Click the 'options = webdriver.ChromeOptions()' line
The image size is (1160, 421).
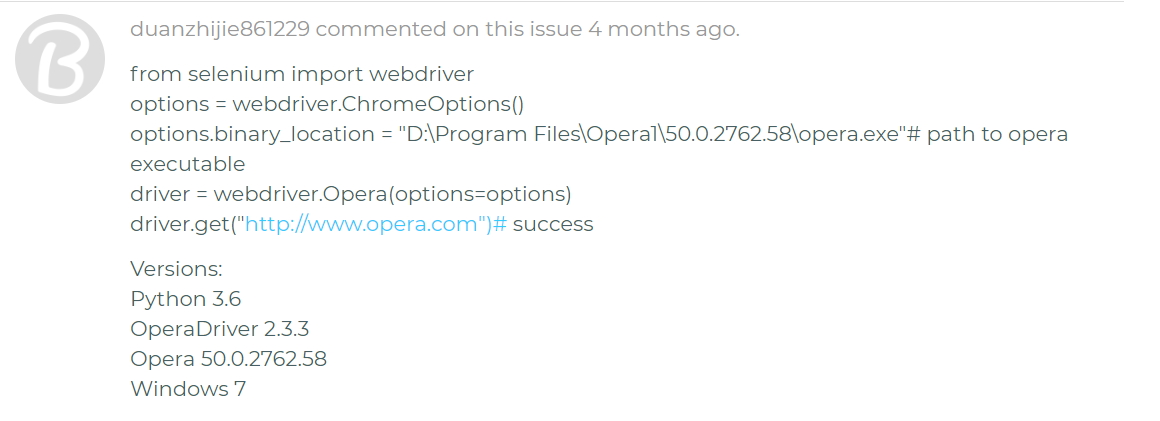pos(327,104)
